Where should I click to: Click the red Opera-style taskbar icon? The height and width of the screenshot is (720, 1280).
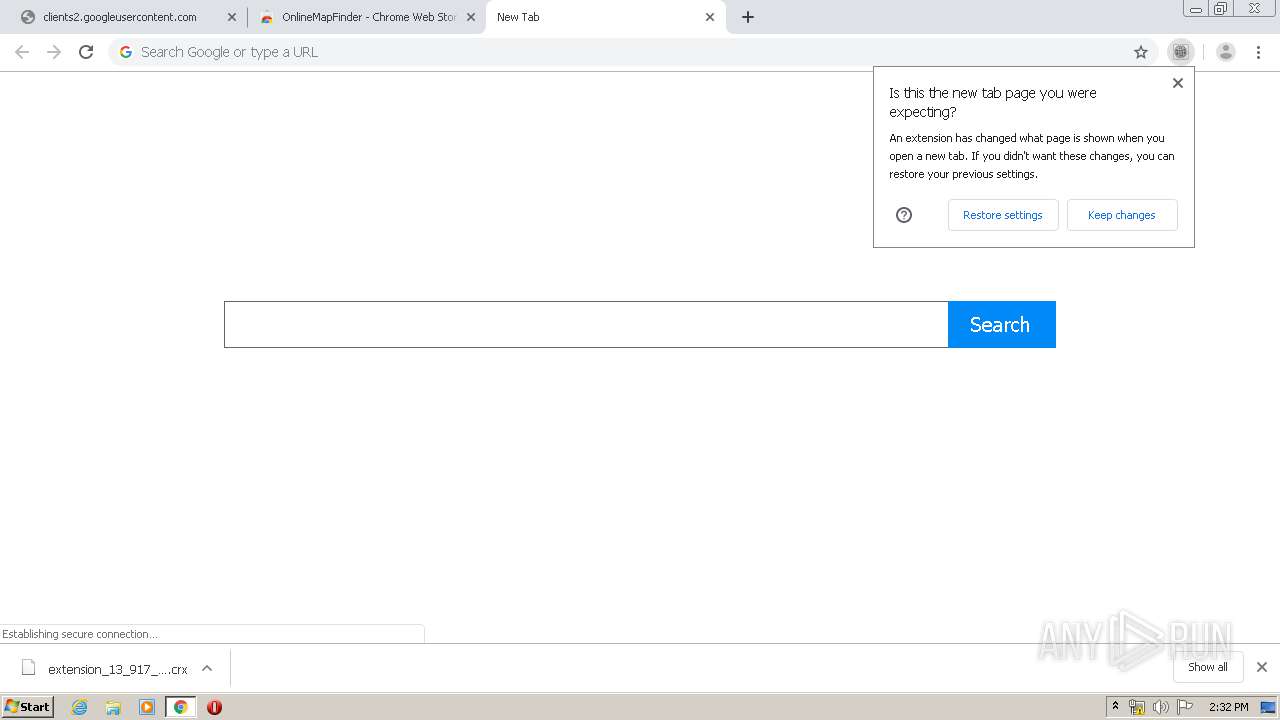(214, 707)
